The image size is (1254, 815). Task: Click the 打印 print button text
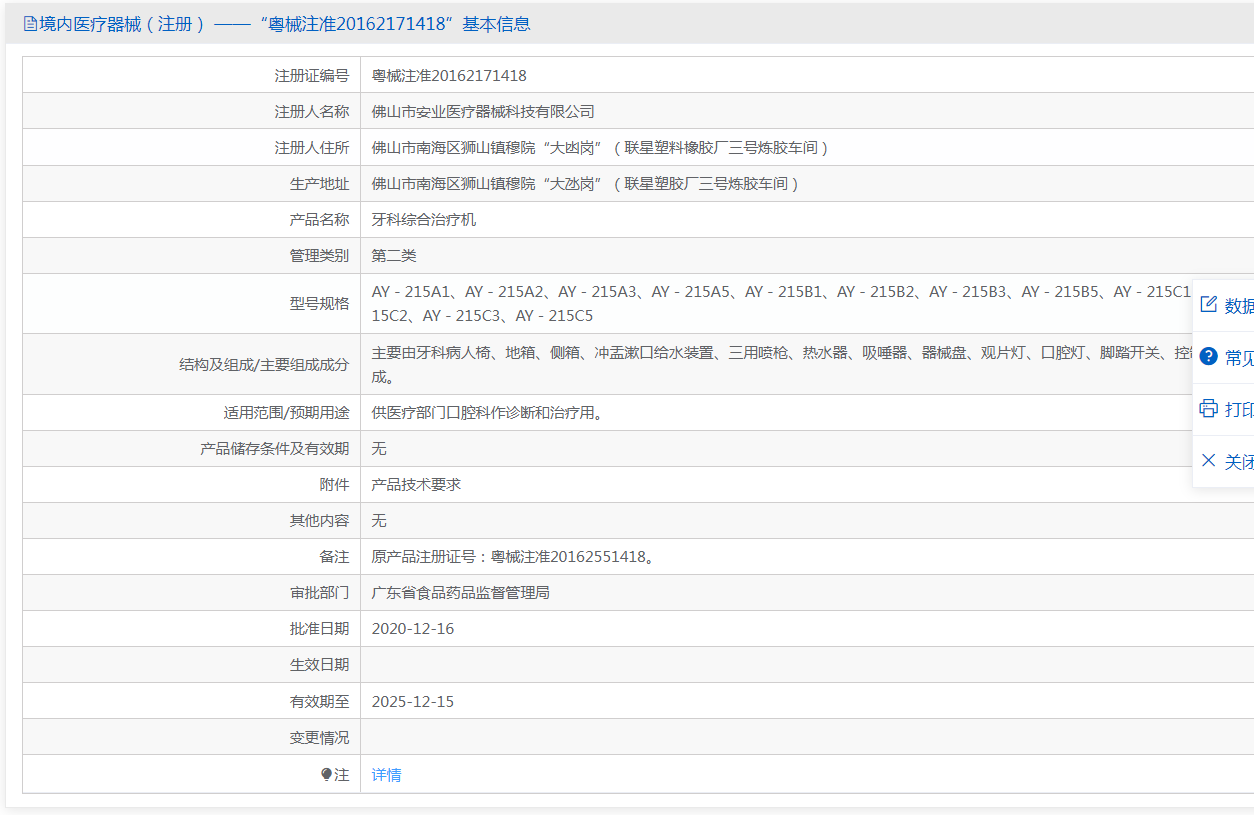[x=1239, y=410]
